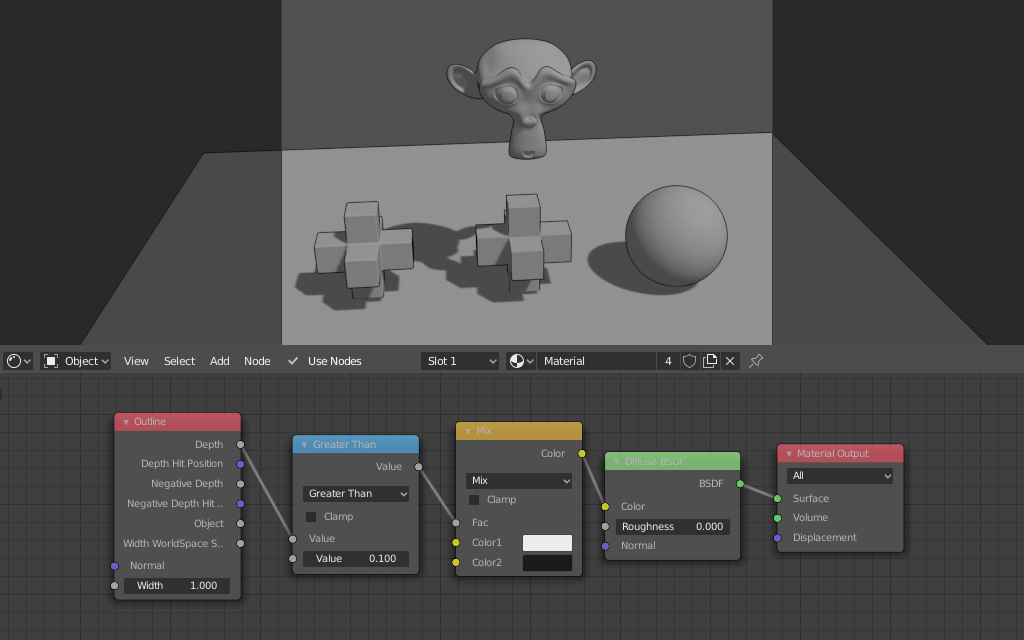The height and width of the screenshot is (640, 1024).
Task: Click the Volume input socket
Action: (x=777, y=518)
